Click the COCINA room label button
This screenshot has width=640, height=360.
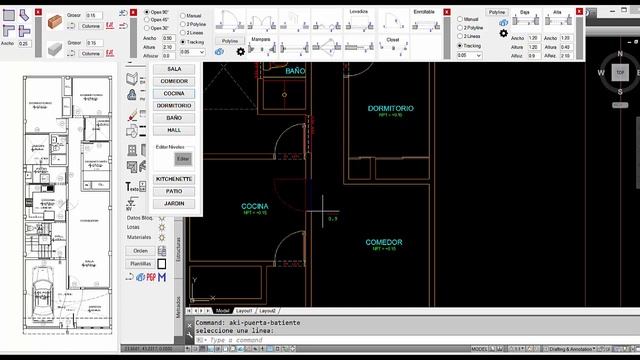point(174,93)
